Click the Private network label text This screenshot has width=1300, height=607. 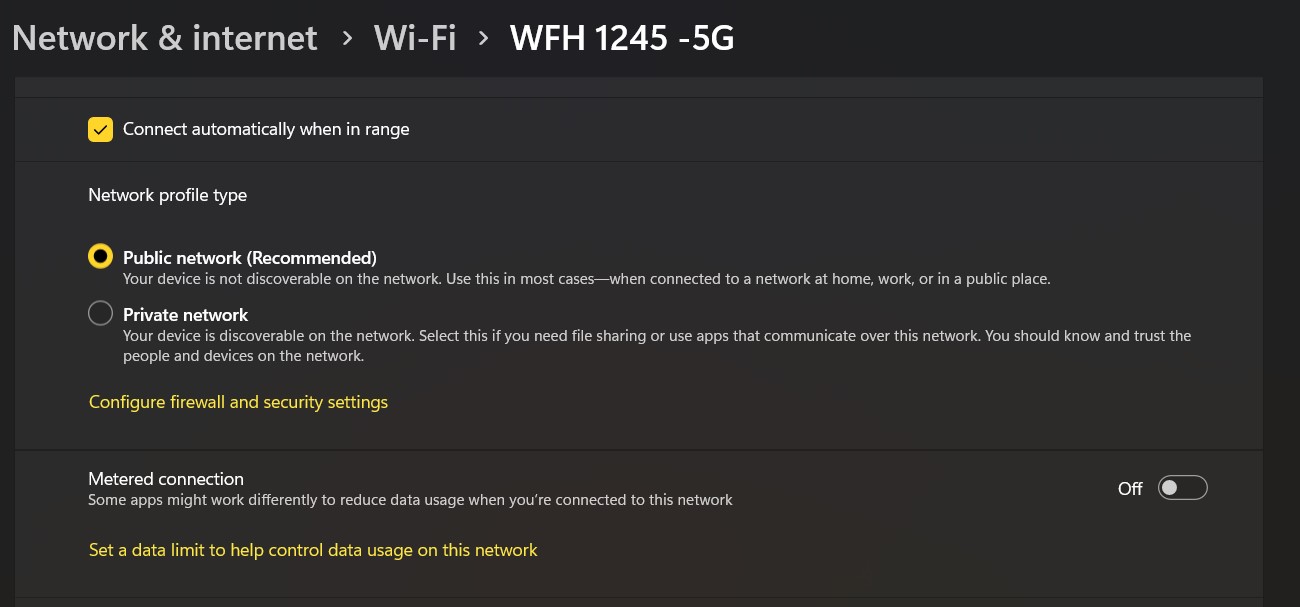(185, 314)
